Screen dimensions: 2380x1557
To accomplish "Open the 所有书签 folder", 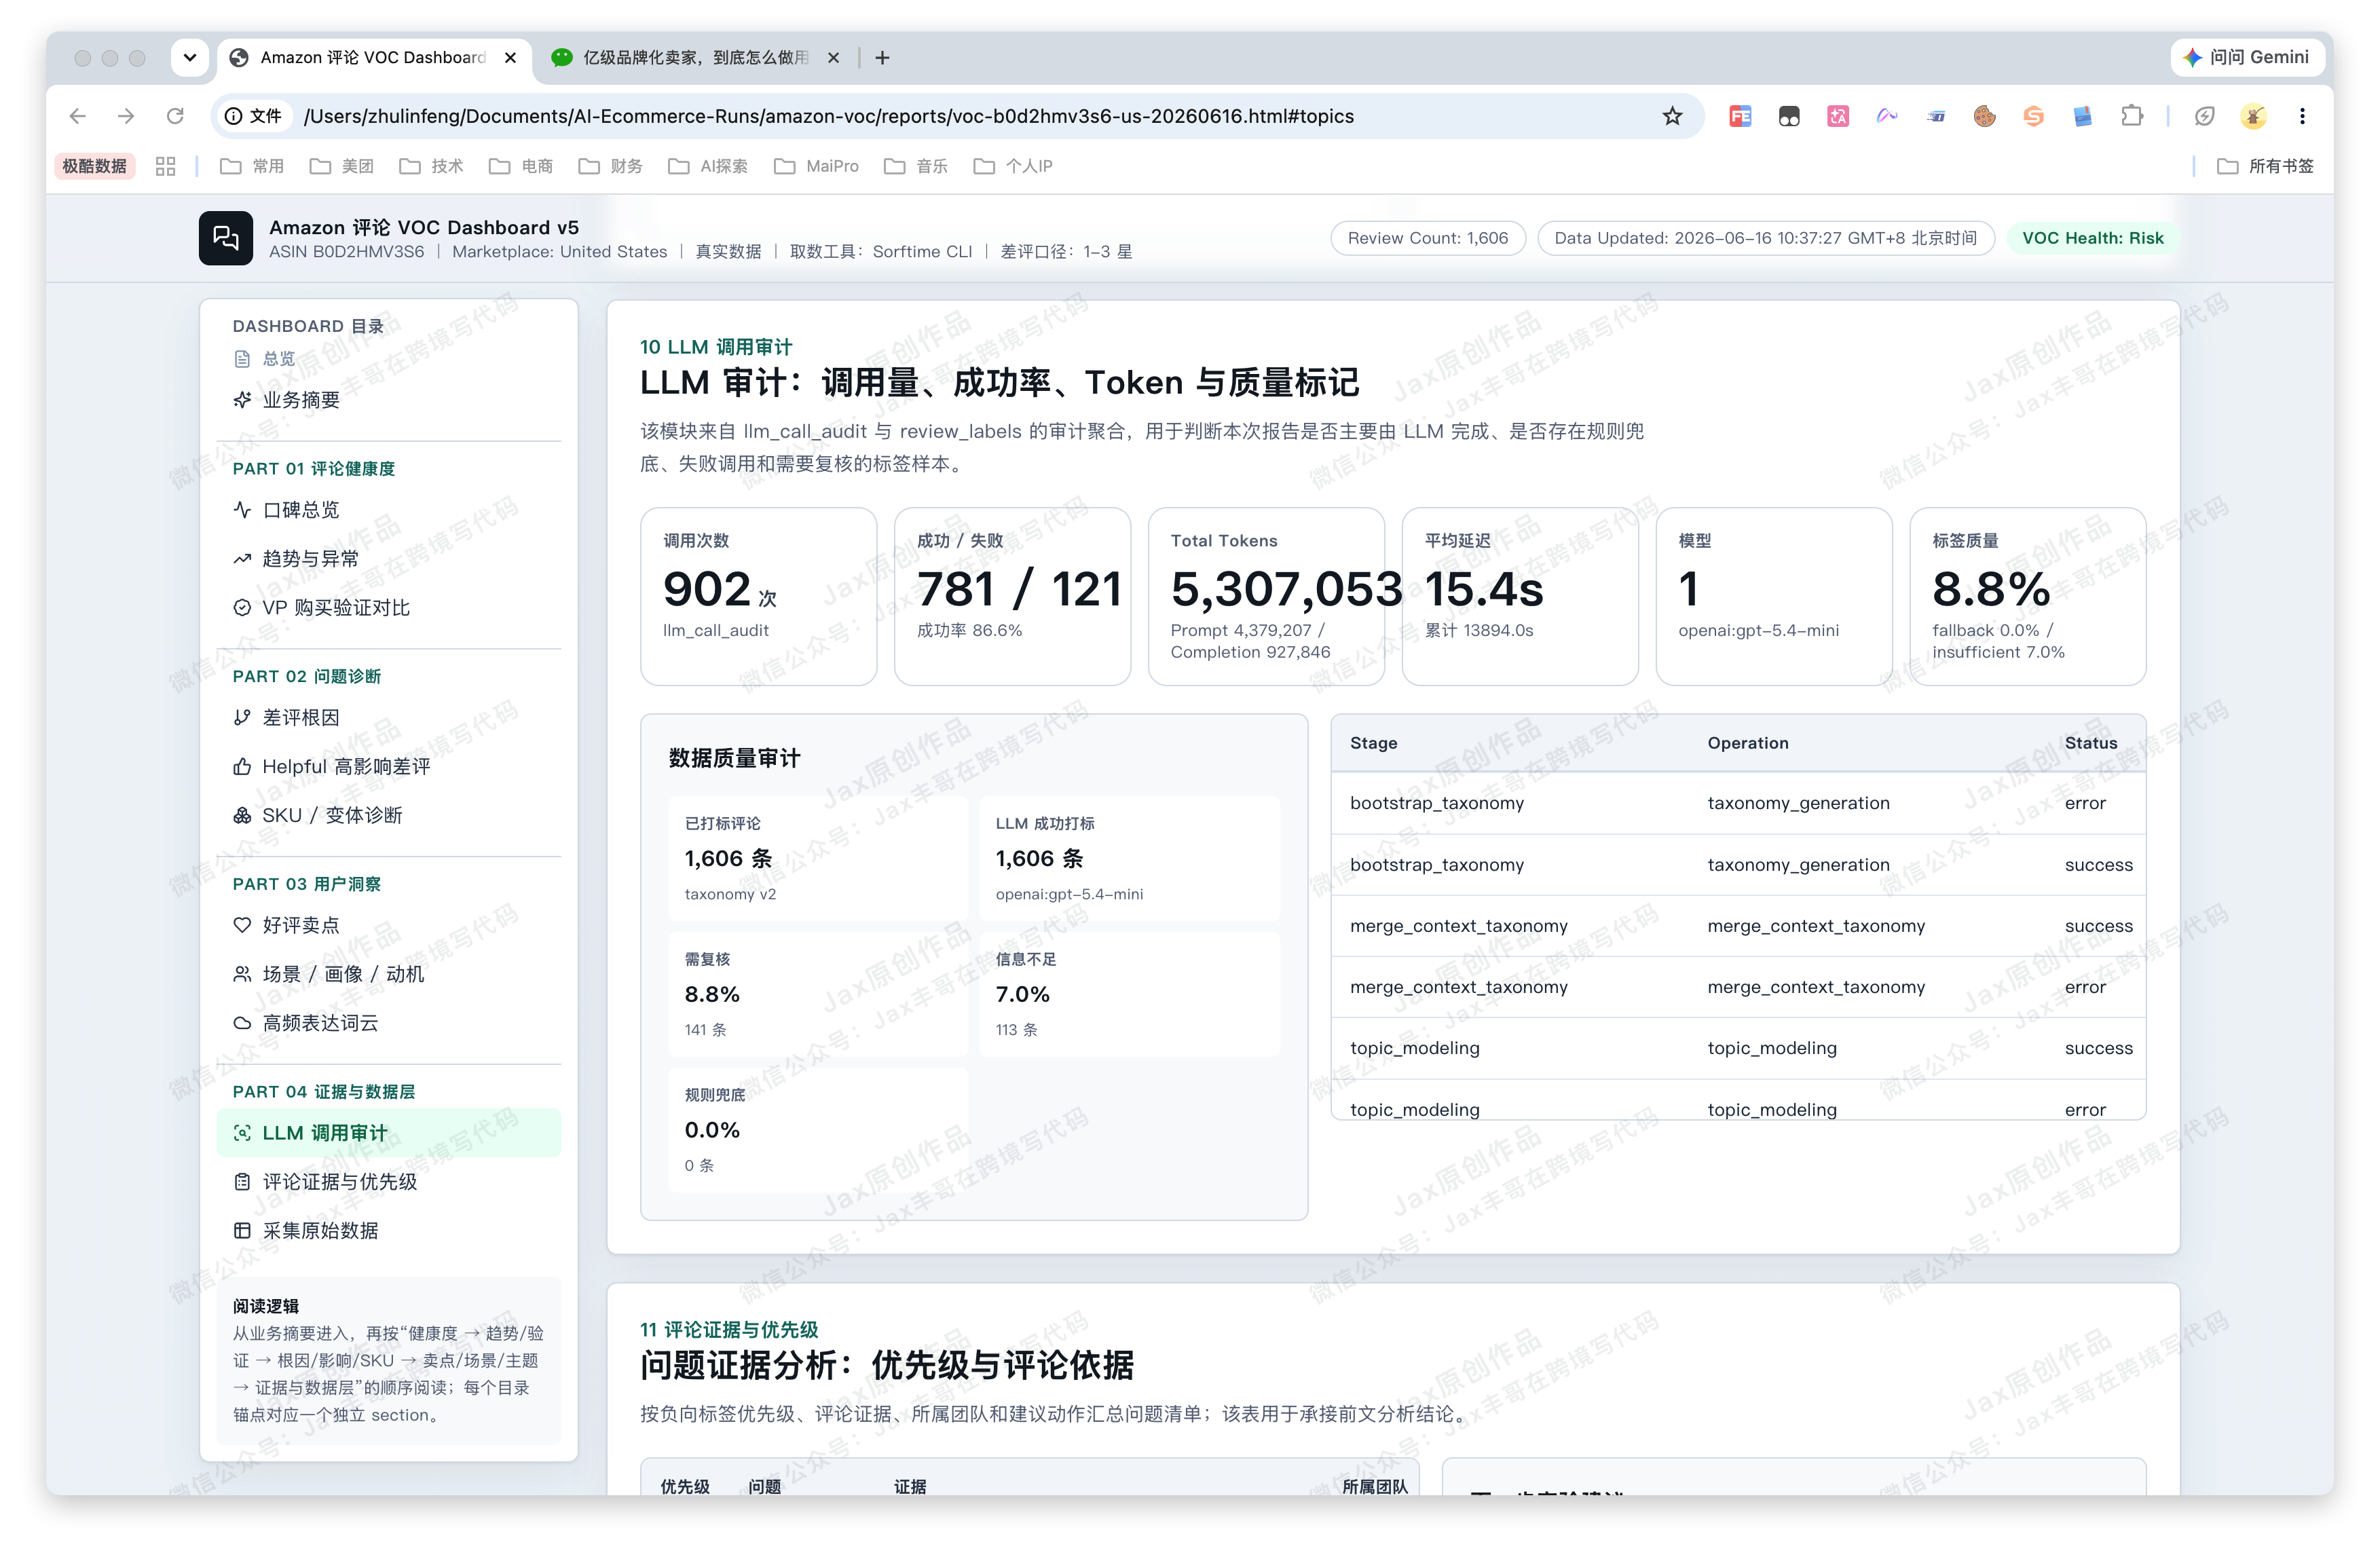I will tap(2265, 166).
